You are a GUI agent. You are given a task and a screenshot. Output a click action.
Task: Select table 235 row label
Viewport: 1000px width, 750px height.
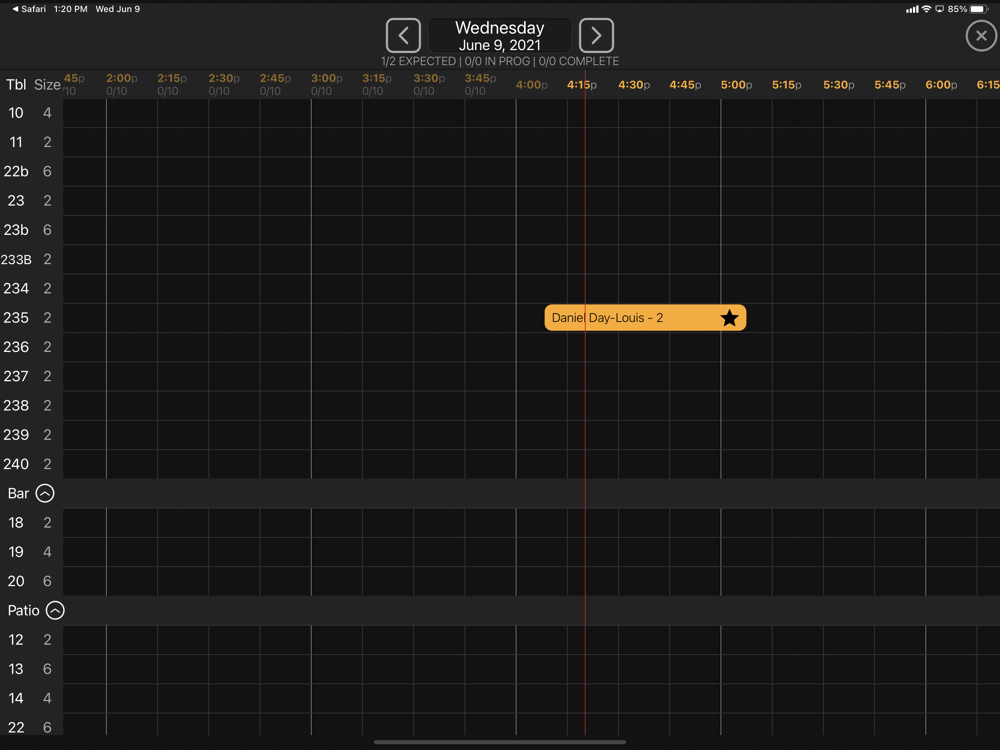pyautogui.click(x=16, y=318)
